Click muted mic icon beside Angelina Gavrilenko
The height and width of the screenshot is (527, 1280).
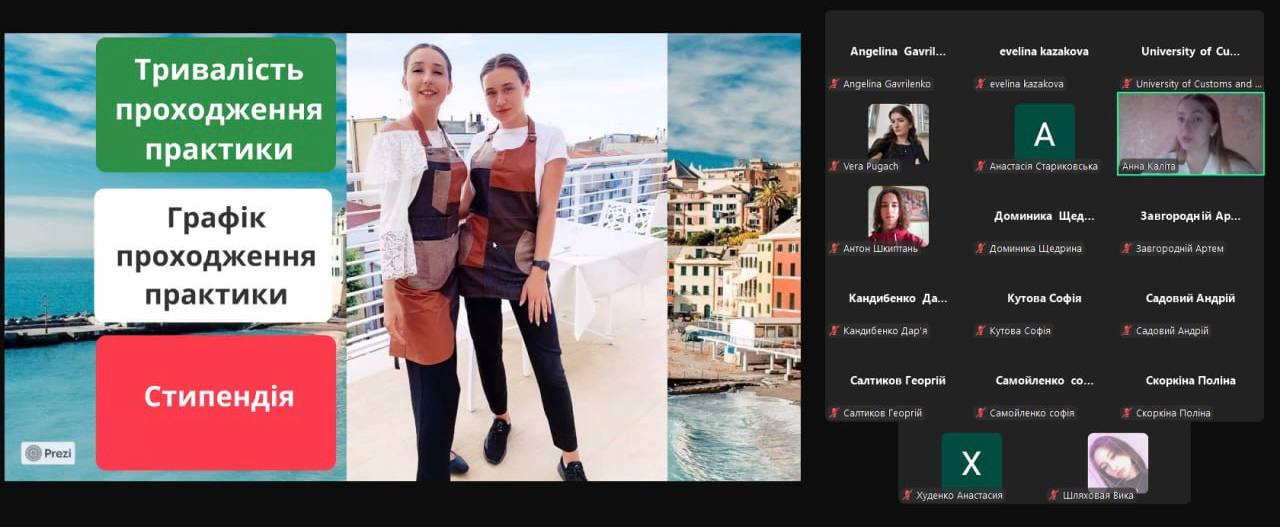(x=834, y=84)
